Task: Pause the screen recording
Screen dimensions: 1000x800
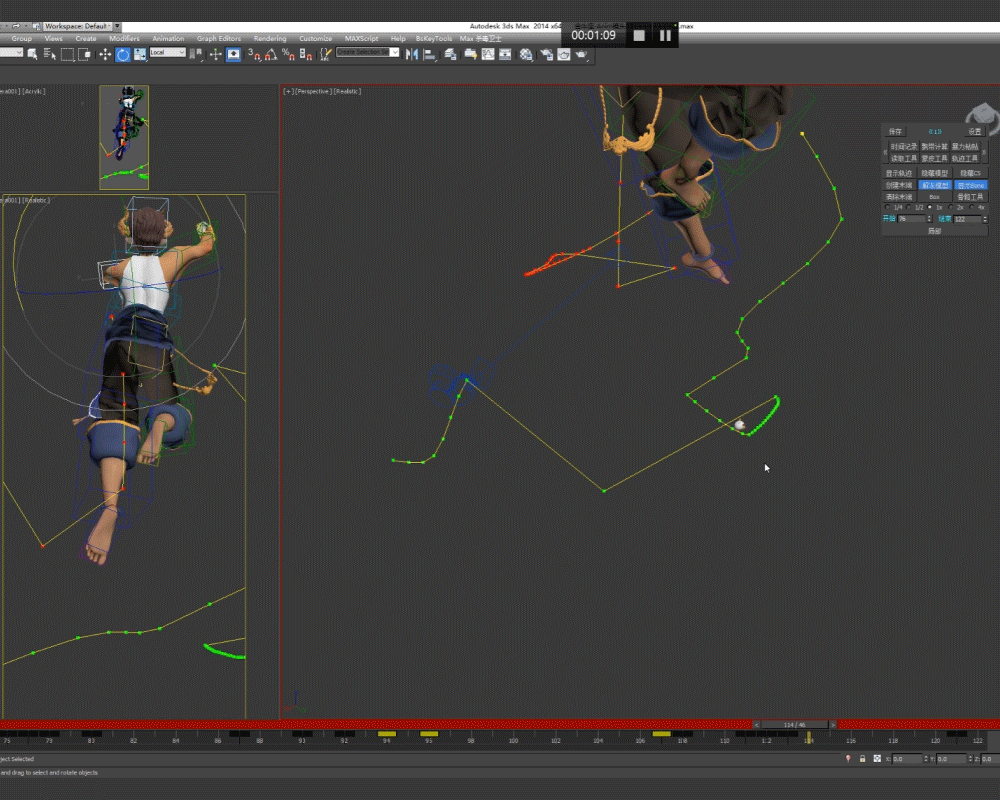Action: (x=665, y=36)
